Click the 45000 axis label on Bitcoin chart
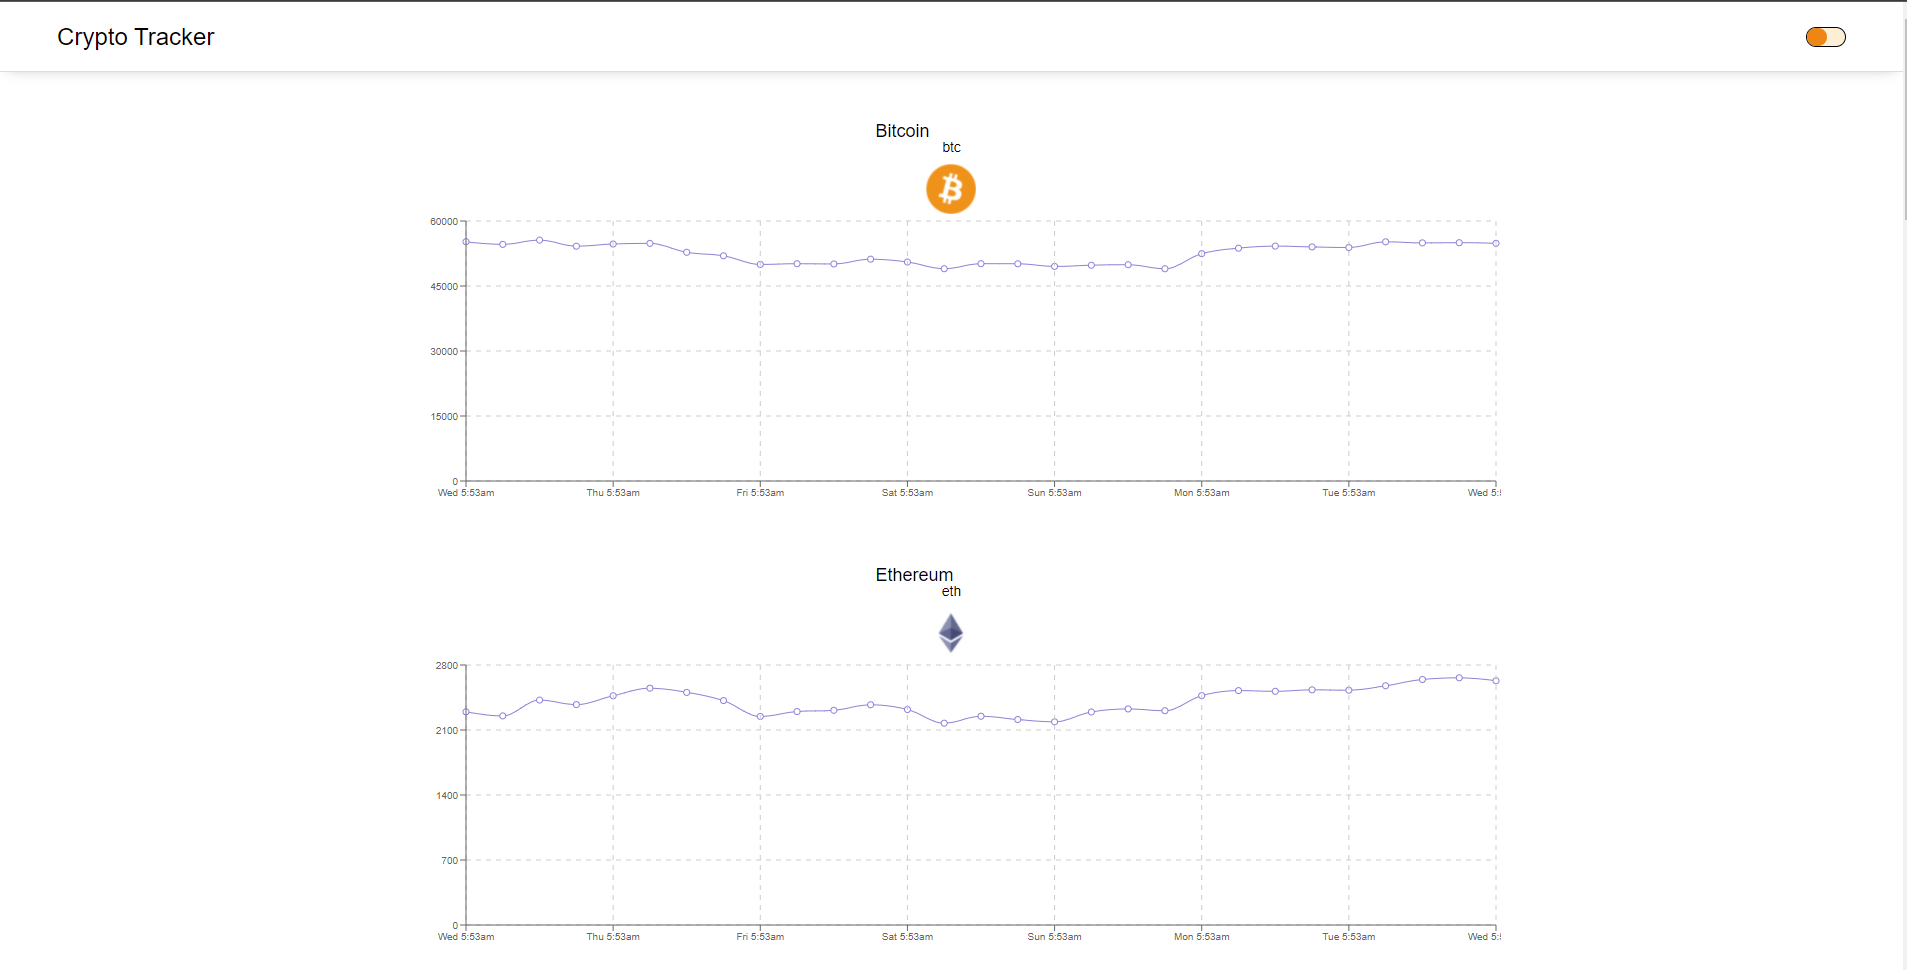1907x970 pixels. click(x=444, y=287)
